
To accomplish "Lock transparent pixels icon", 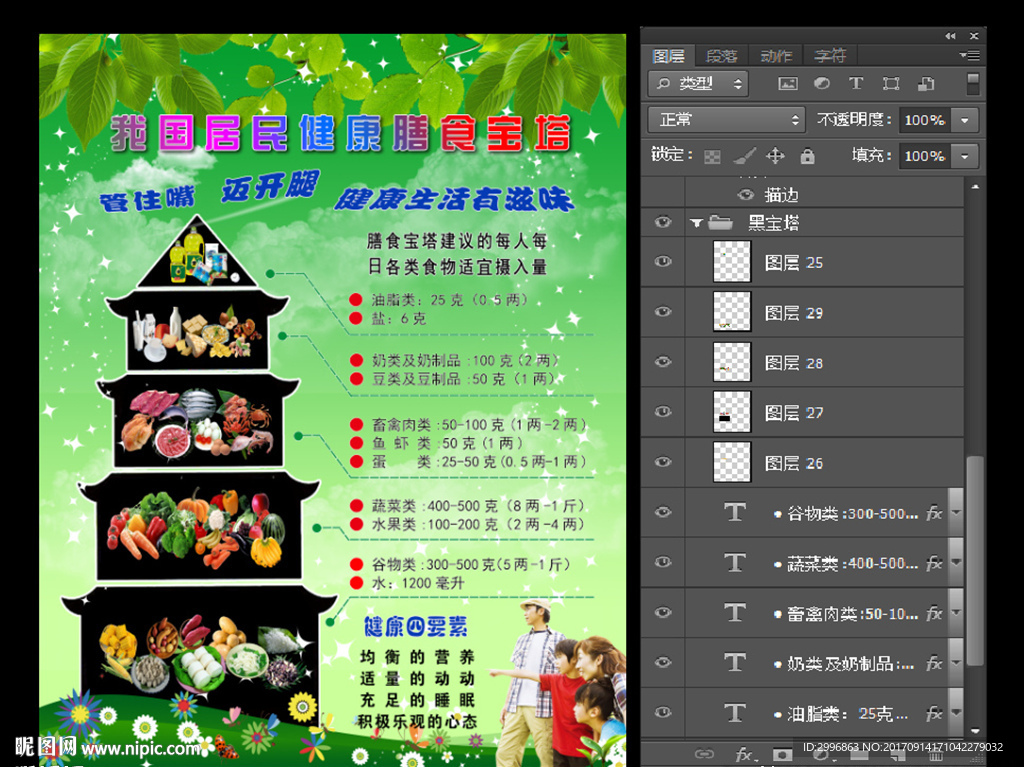I will point(712,156).
